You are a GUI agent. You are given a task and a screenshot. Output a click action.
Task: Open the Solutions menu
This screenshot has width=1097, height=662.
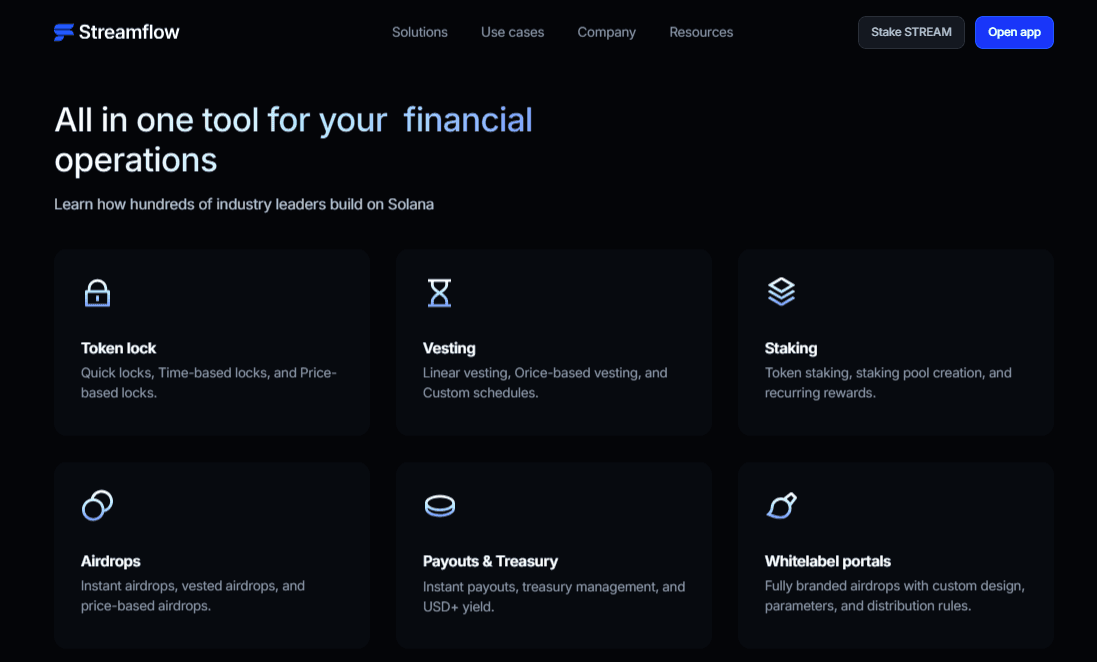tap(420, 32)
